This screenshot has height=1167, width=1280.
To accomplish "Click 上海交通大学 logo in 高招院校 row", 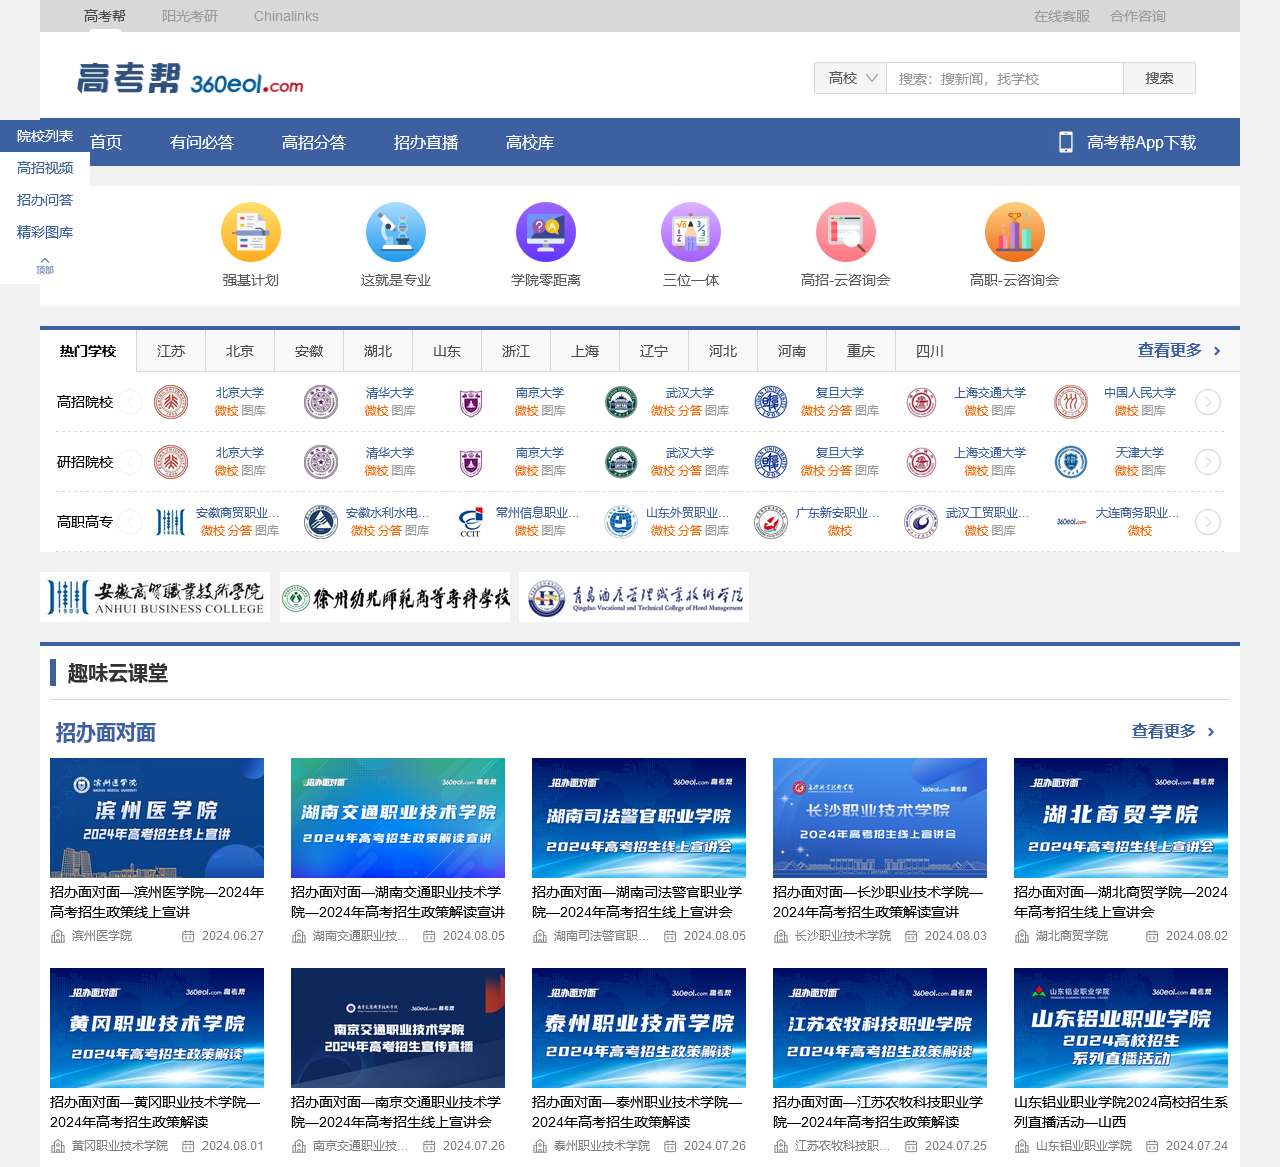I will (x=921, y=402).
